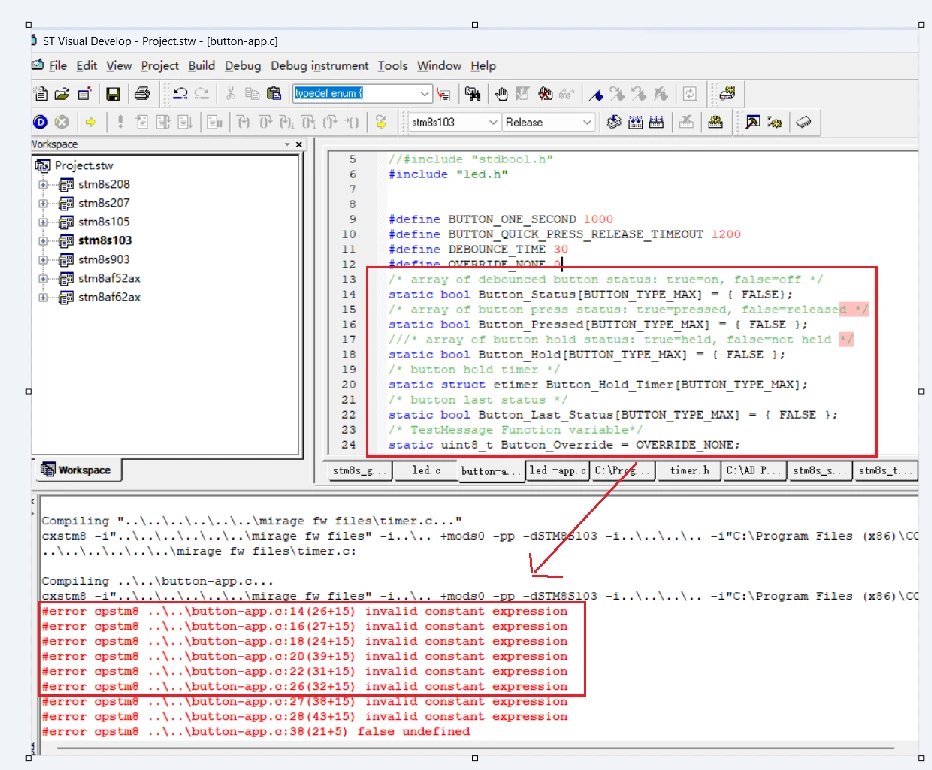
Task: Click the Stop Build icon
Action: point(687,122)
